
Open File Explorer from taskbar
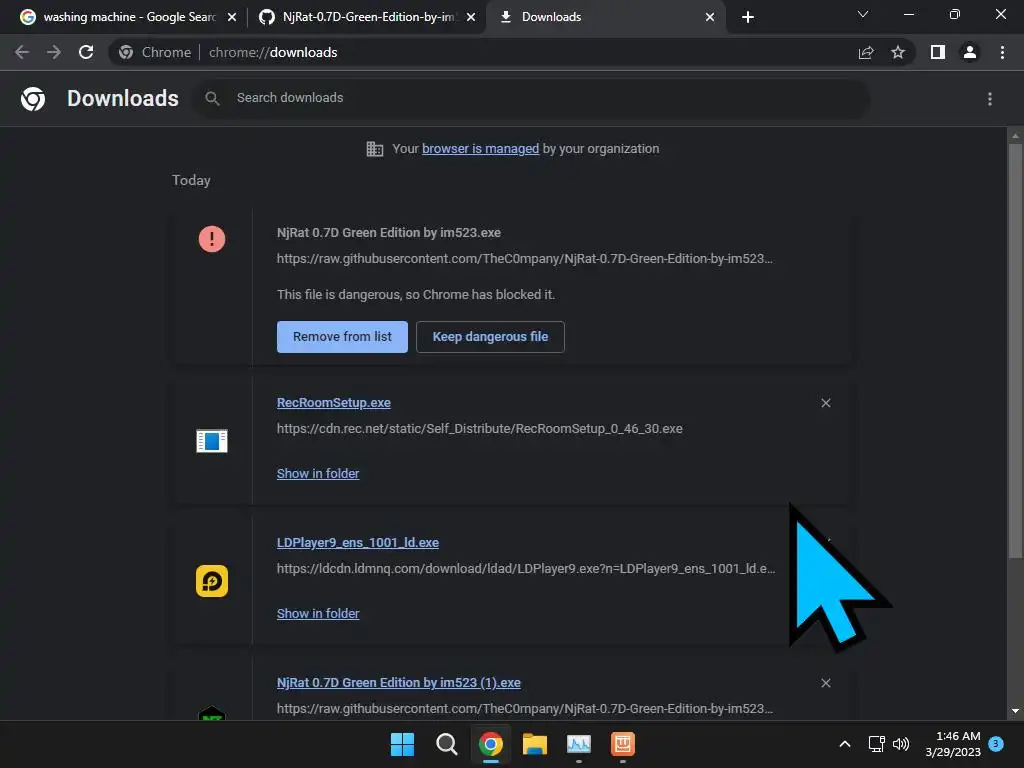(535, 744)
